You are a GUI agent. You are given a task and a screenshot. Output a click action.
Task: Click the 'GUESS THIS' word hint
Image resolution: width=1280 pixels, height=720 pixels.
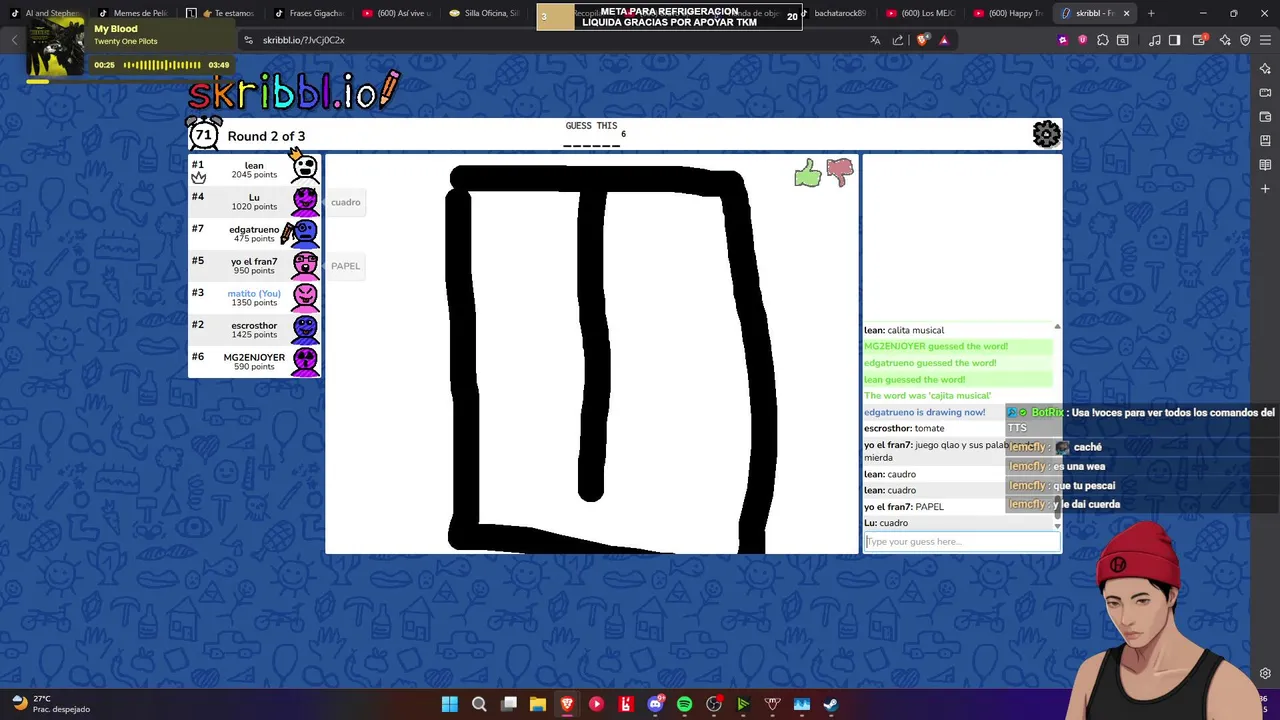click(x=592, y=126)
